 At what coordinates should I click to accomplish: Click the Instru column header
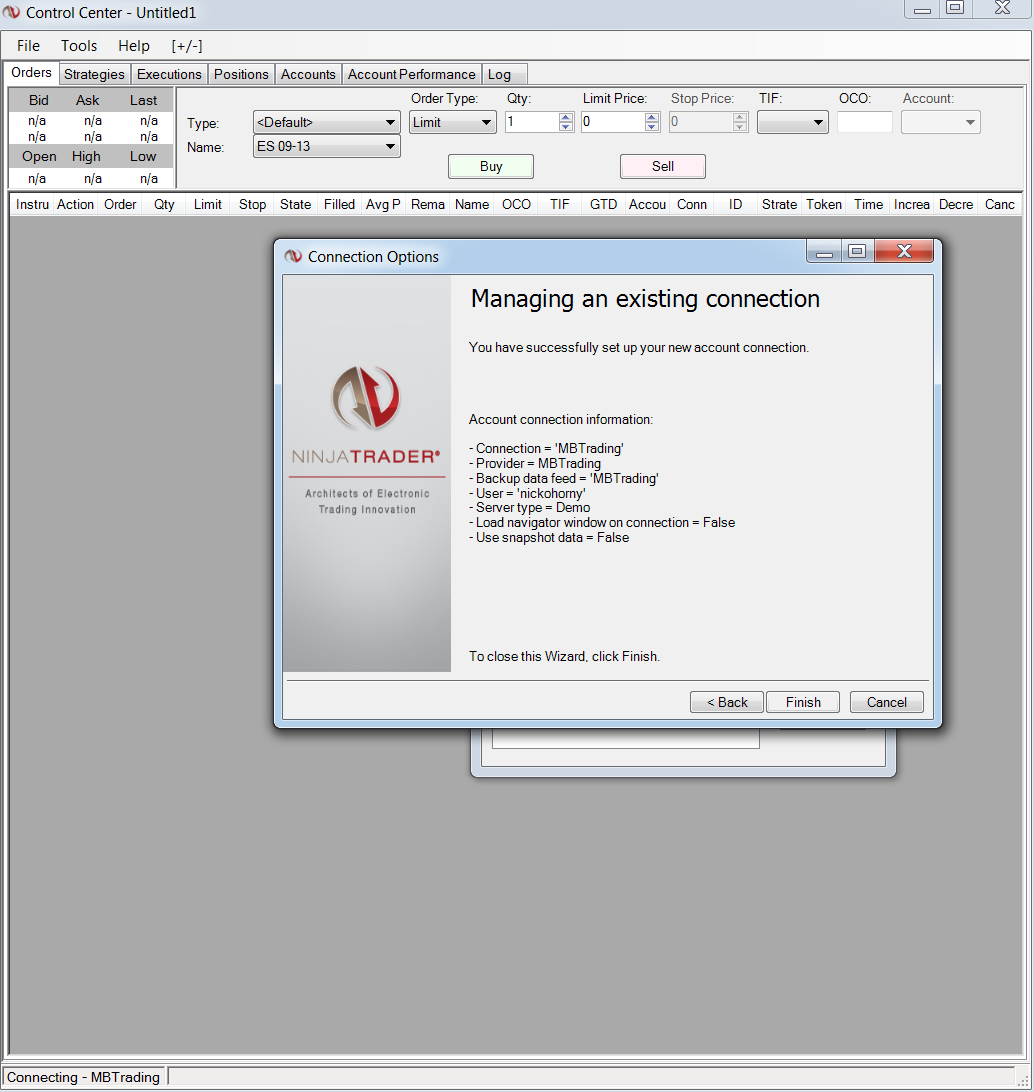click(x=32, y=204)
